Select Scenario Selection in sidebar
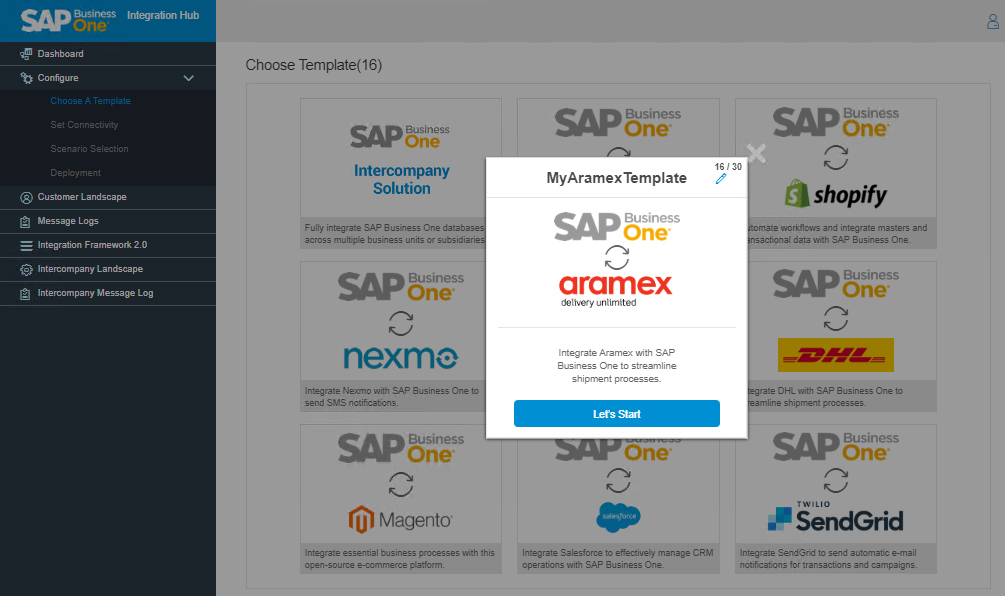 coord(89,149)
